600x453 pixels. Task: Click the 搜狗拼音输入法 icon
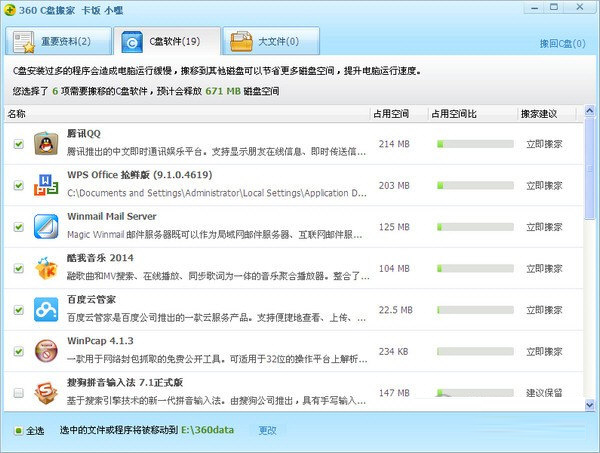click(47, 392)
